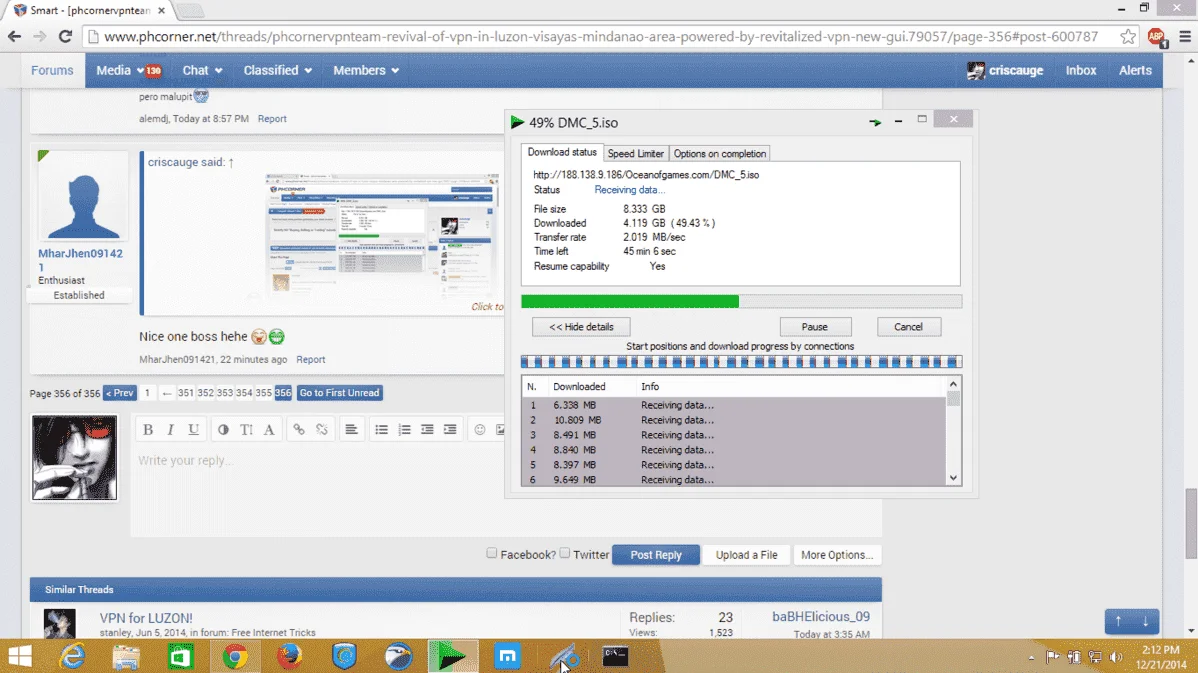Open Internet Explorer from taskbar
The image size is (1198, 673).
(73, 656)
